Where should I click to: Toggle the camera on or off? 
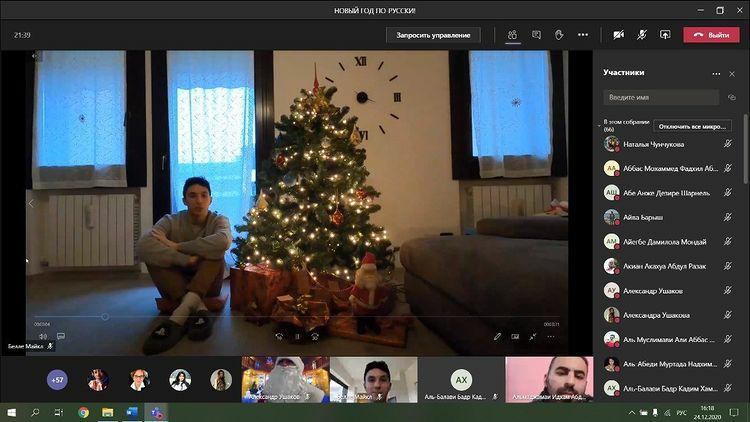pos(619,35)
